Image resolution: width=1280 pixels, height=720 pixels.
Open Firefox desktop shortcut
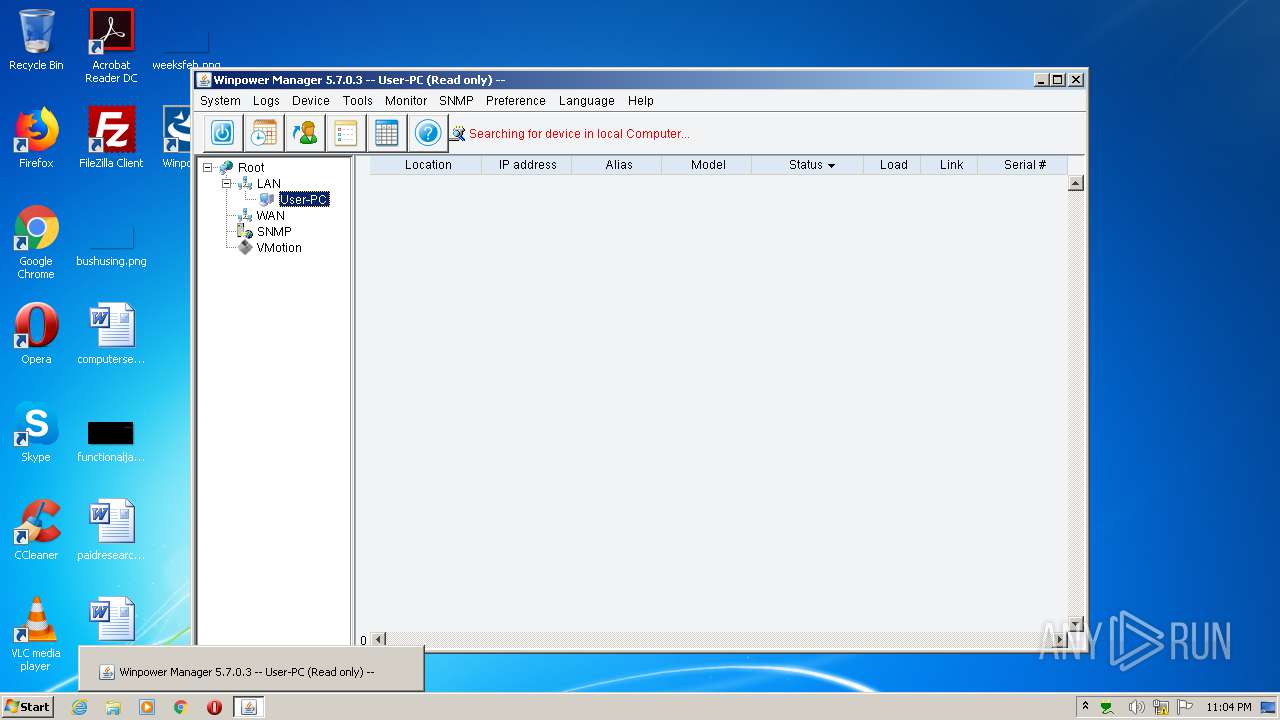pos(36,138)
